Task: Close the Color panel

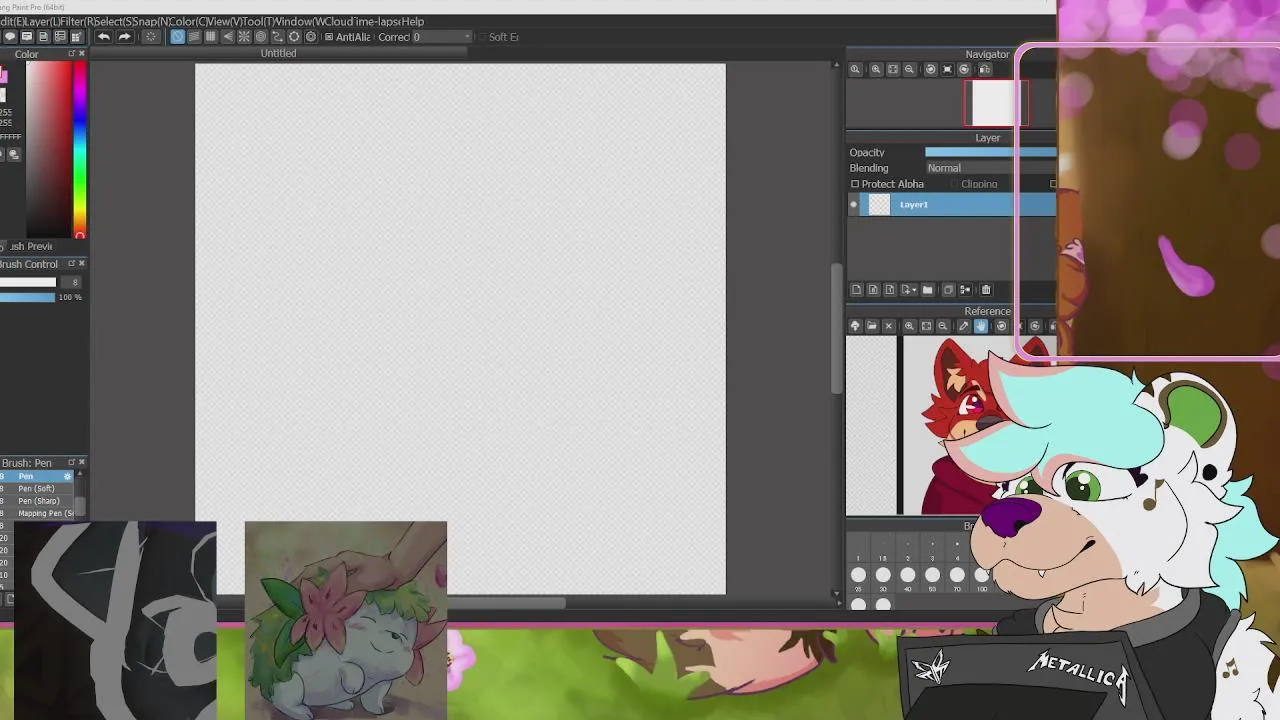Action: point(82,54)
